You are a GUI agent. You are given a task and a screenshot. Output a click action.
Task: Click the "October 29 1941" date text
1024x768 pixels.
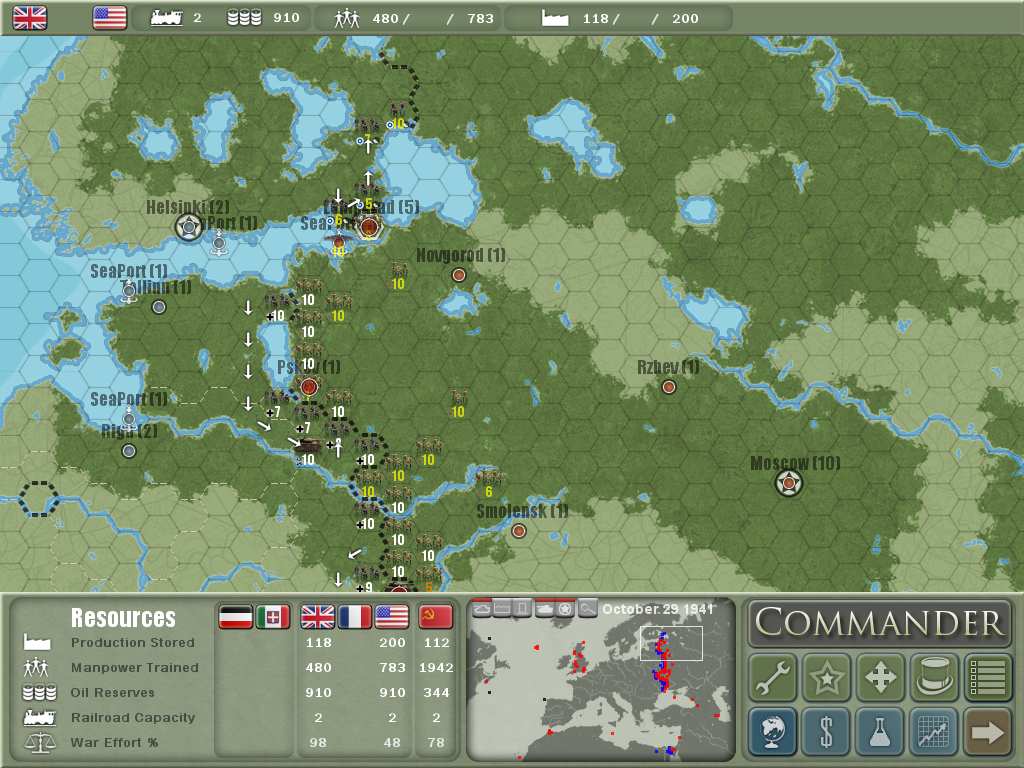[658, 609]
